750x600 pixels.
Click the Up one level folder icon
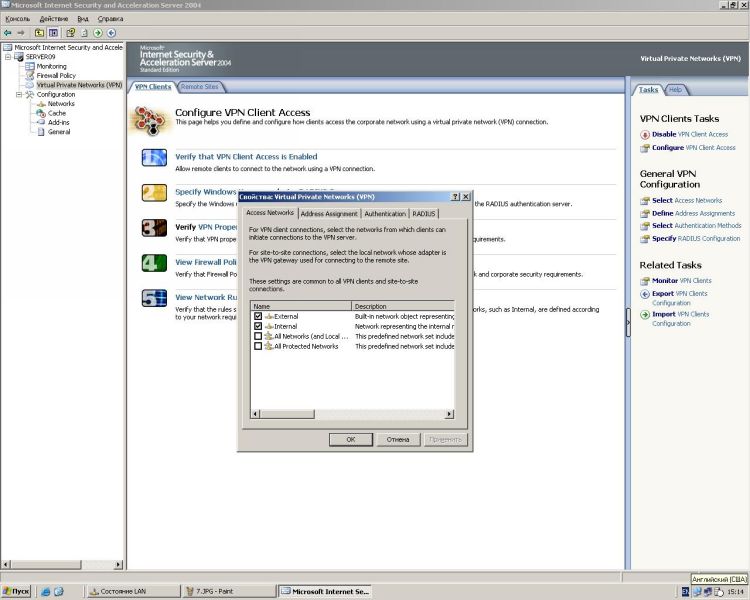tap(39, 33)
